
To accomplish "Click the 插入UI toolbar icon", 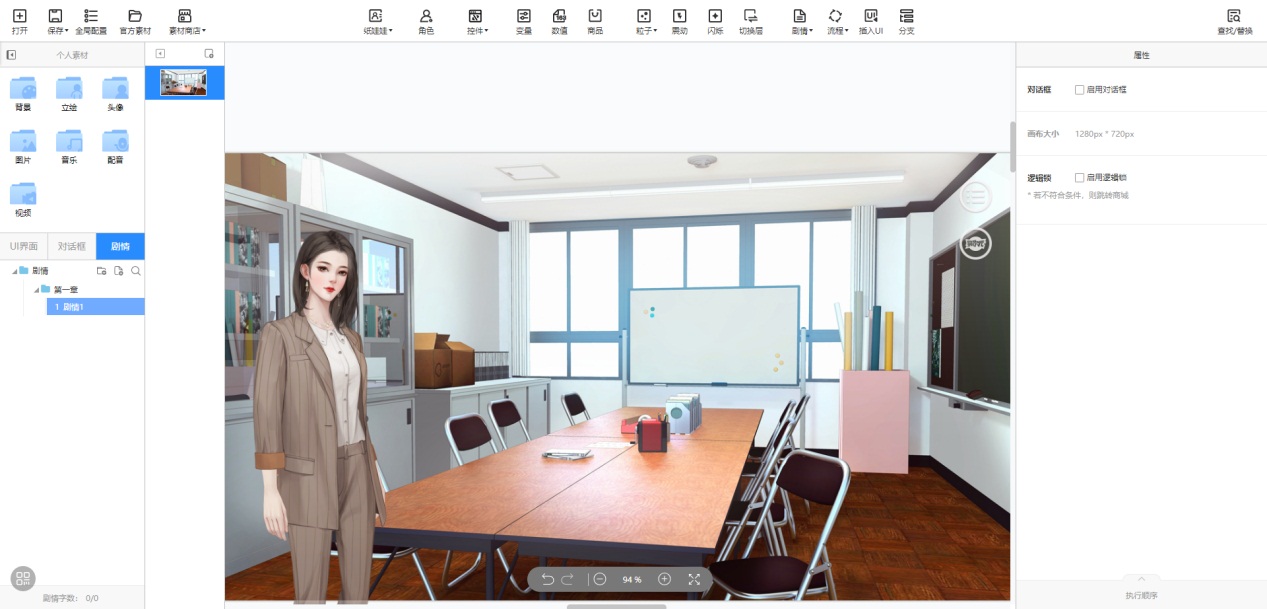I will point(870,21).
